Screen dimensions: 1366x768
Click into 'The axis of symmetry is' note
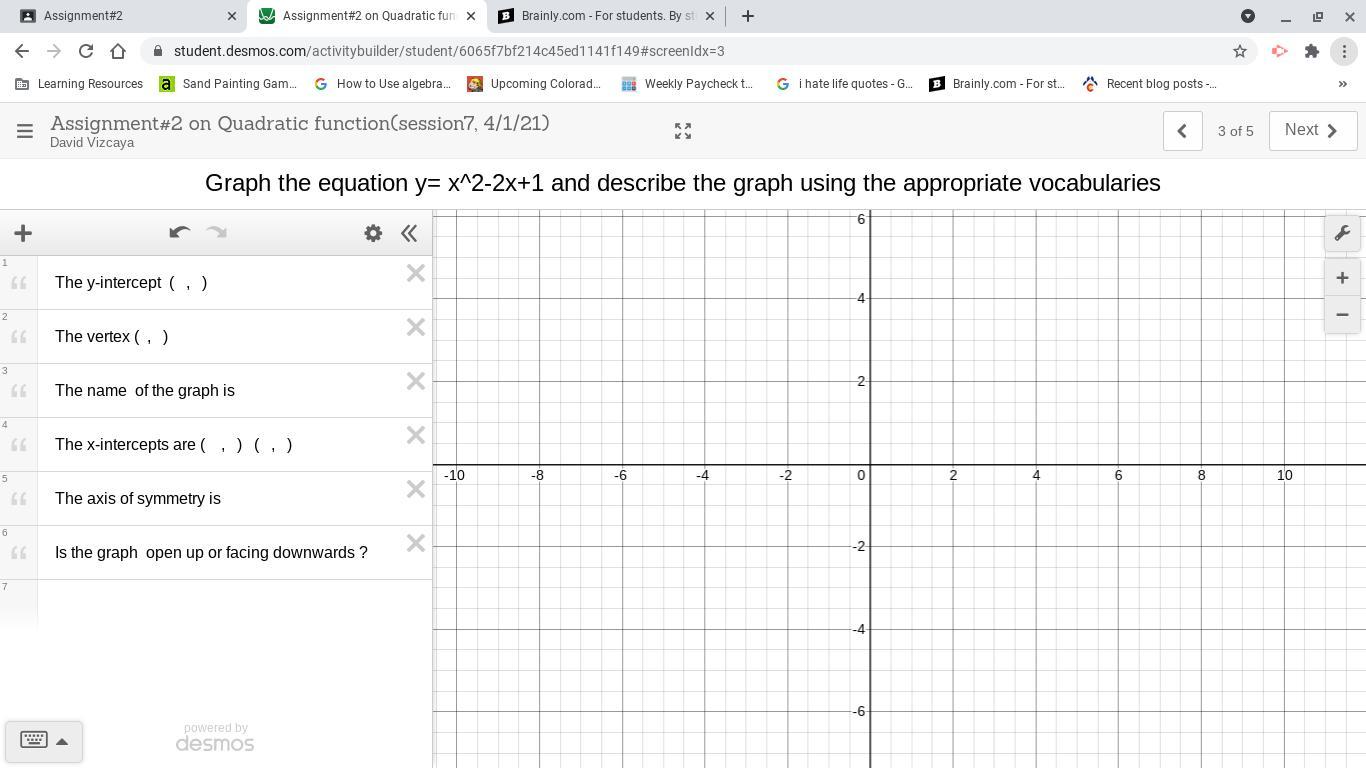click(x=220, y=498)
